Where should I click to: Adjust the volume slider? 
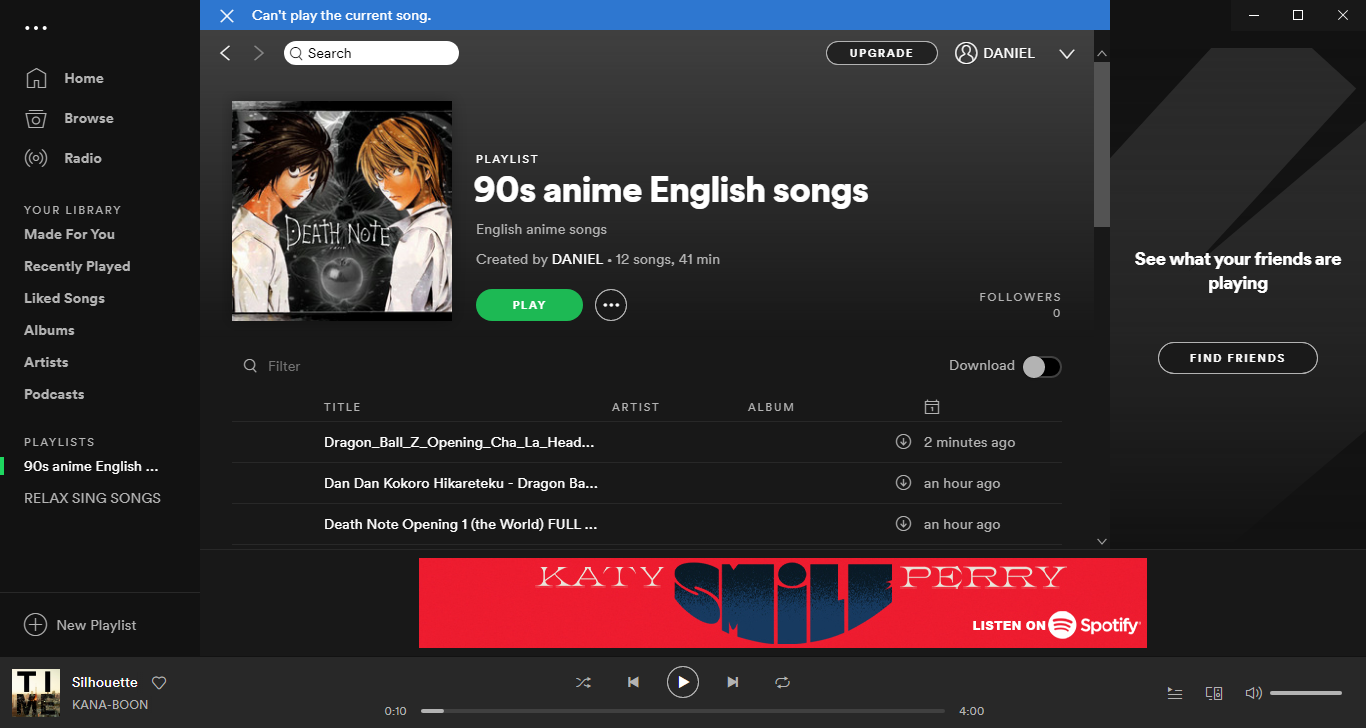coord(1306,693)
